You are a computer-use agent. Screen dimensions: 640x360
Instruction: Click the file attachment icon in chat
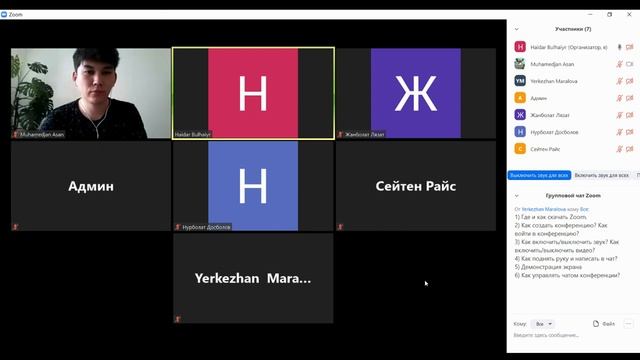596,324
